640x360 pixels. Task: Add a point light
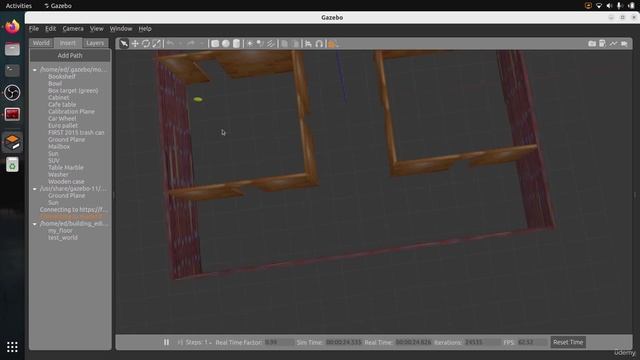click(250, 44)
